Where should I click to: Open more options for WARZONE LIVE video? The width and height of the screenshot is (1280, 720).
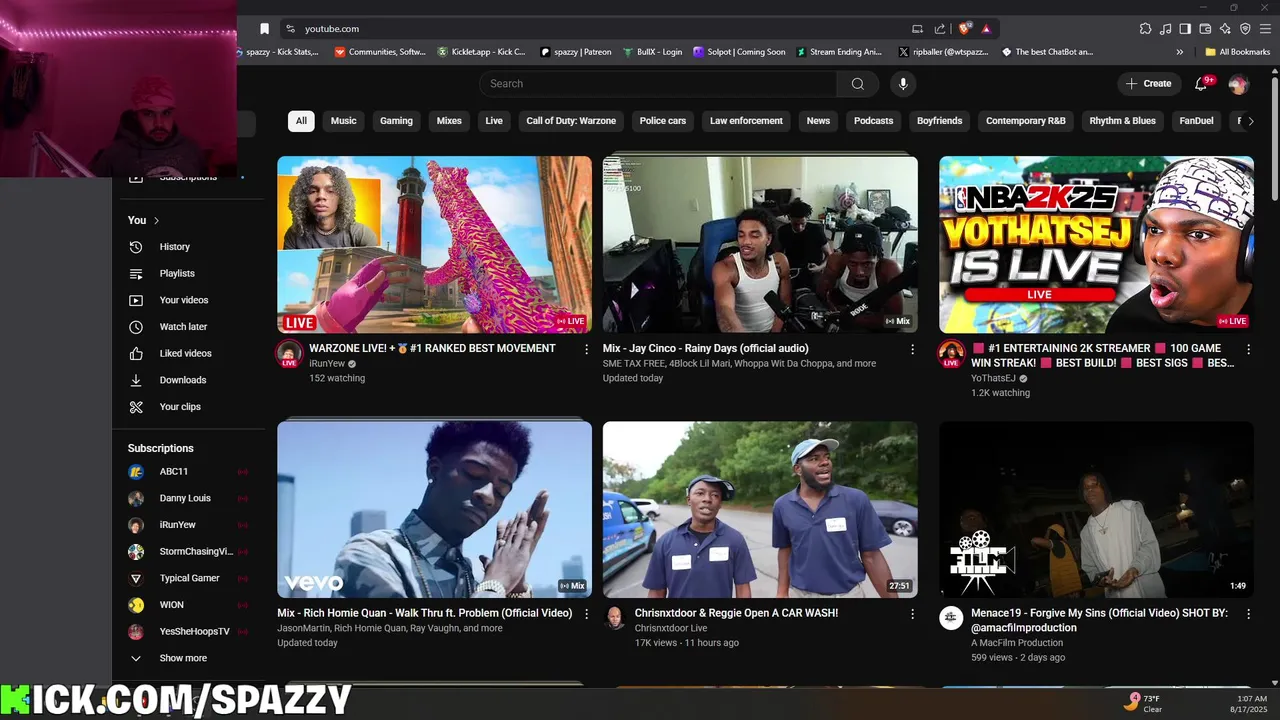pyautogui.click(x=586, y=349)
